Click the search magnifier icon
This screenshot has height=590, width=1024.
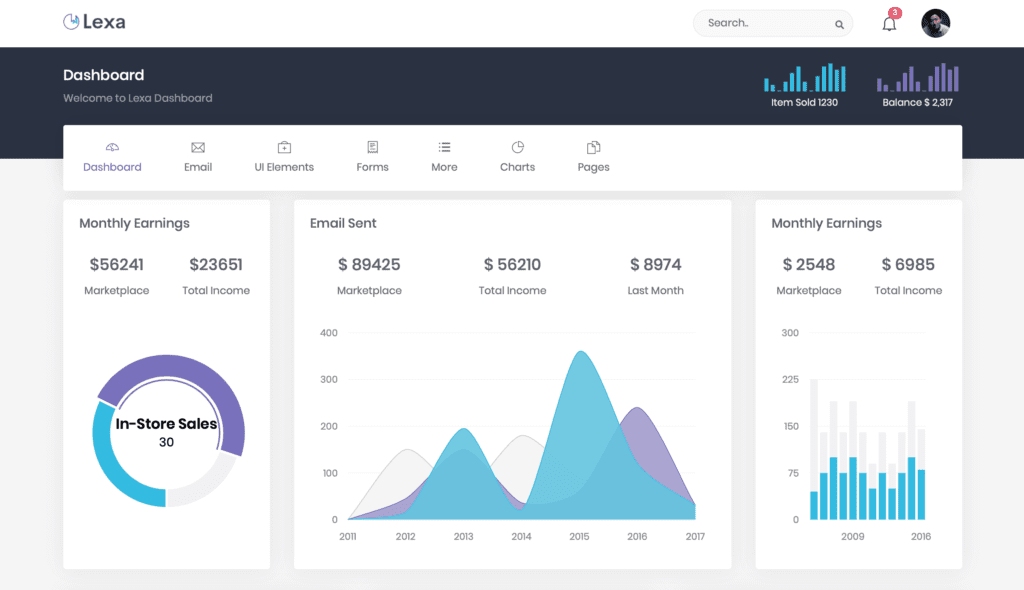839,24
